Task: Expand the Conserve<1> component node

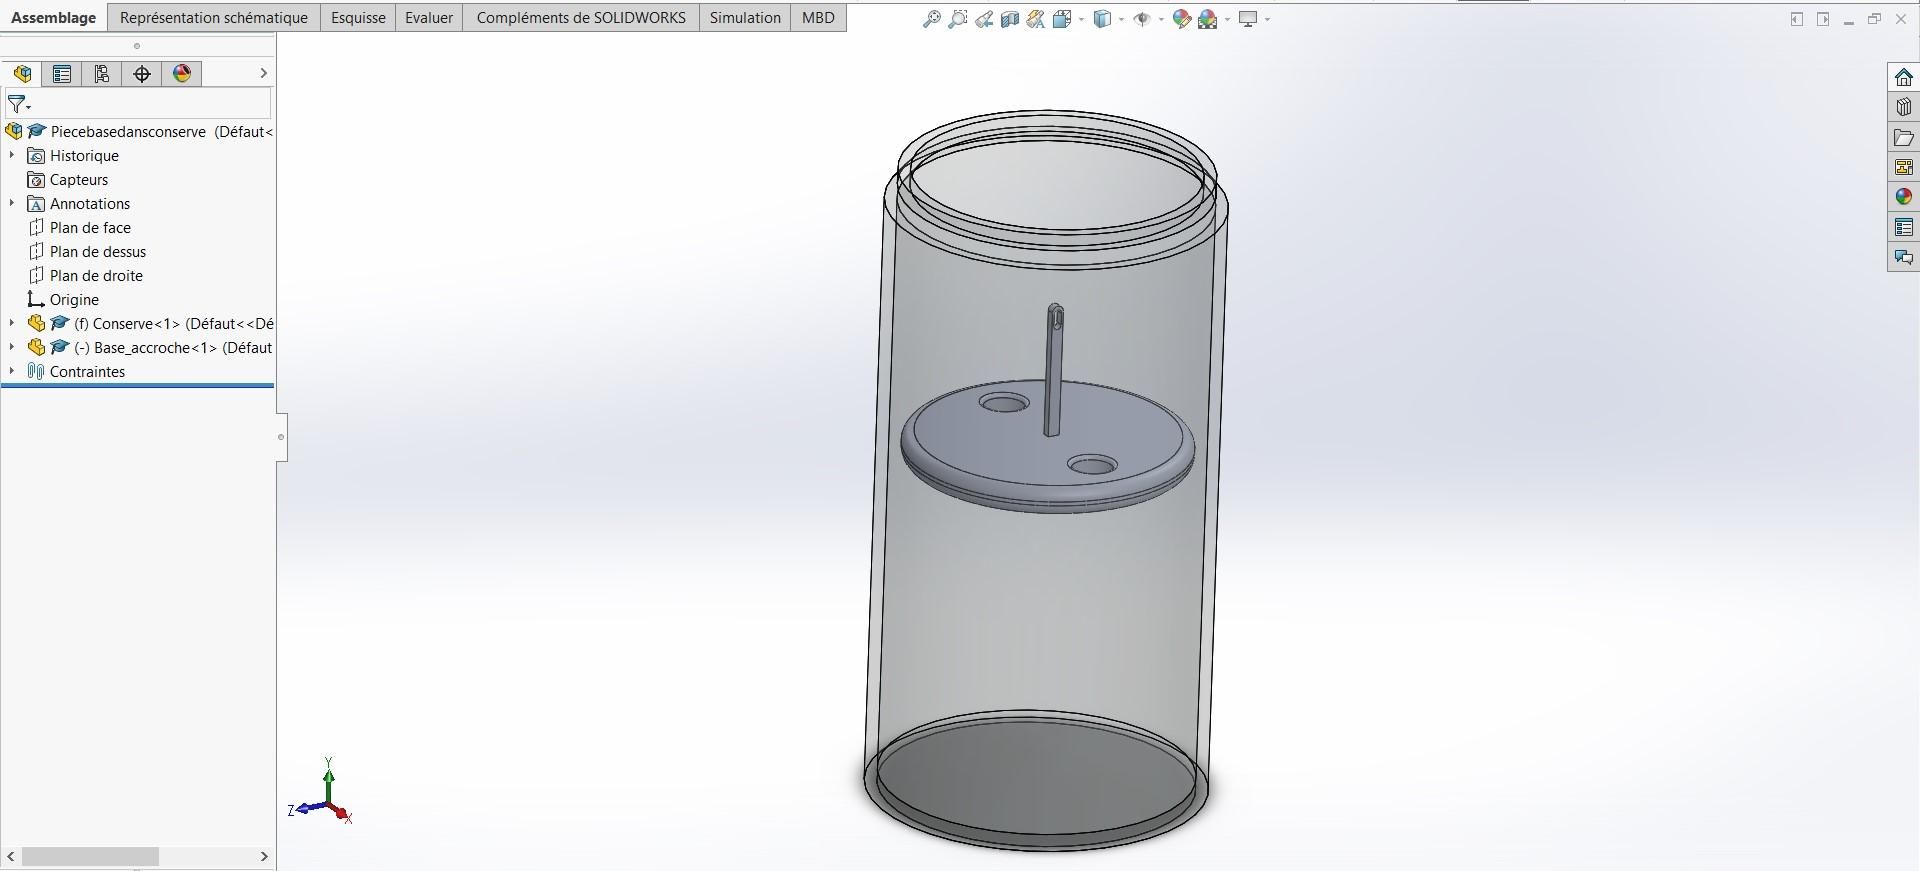Action: coord(12,323)
